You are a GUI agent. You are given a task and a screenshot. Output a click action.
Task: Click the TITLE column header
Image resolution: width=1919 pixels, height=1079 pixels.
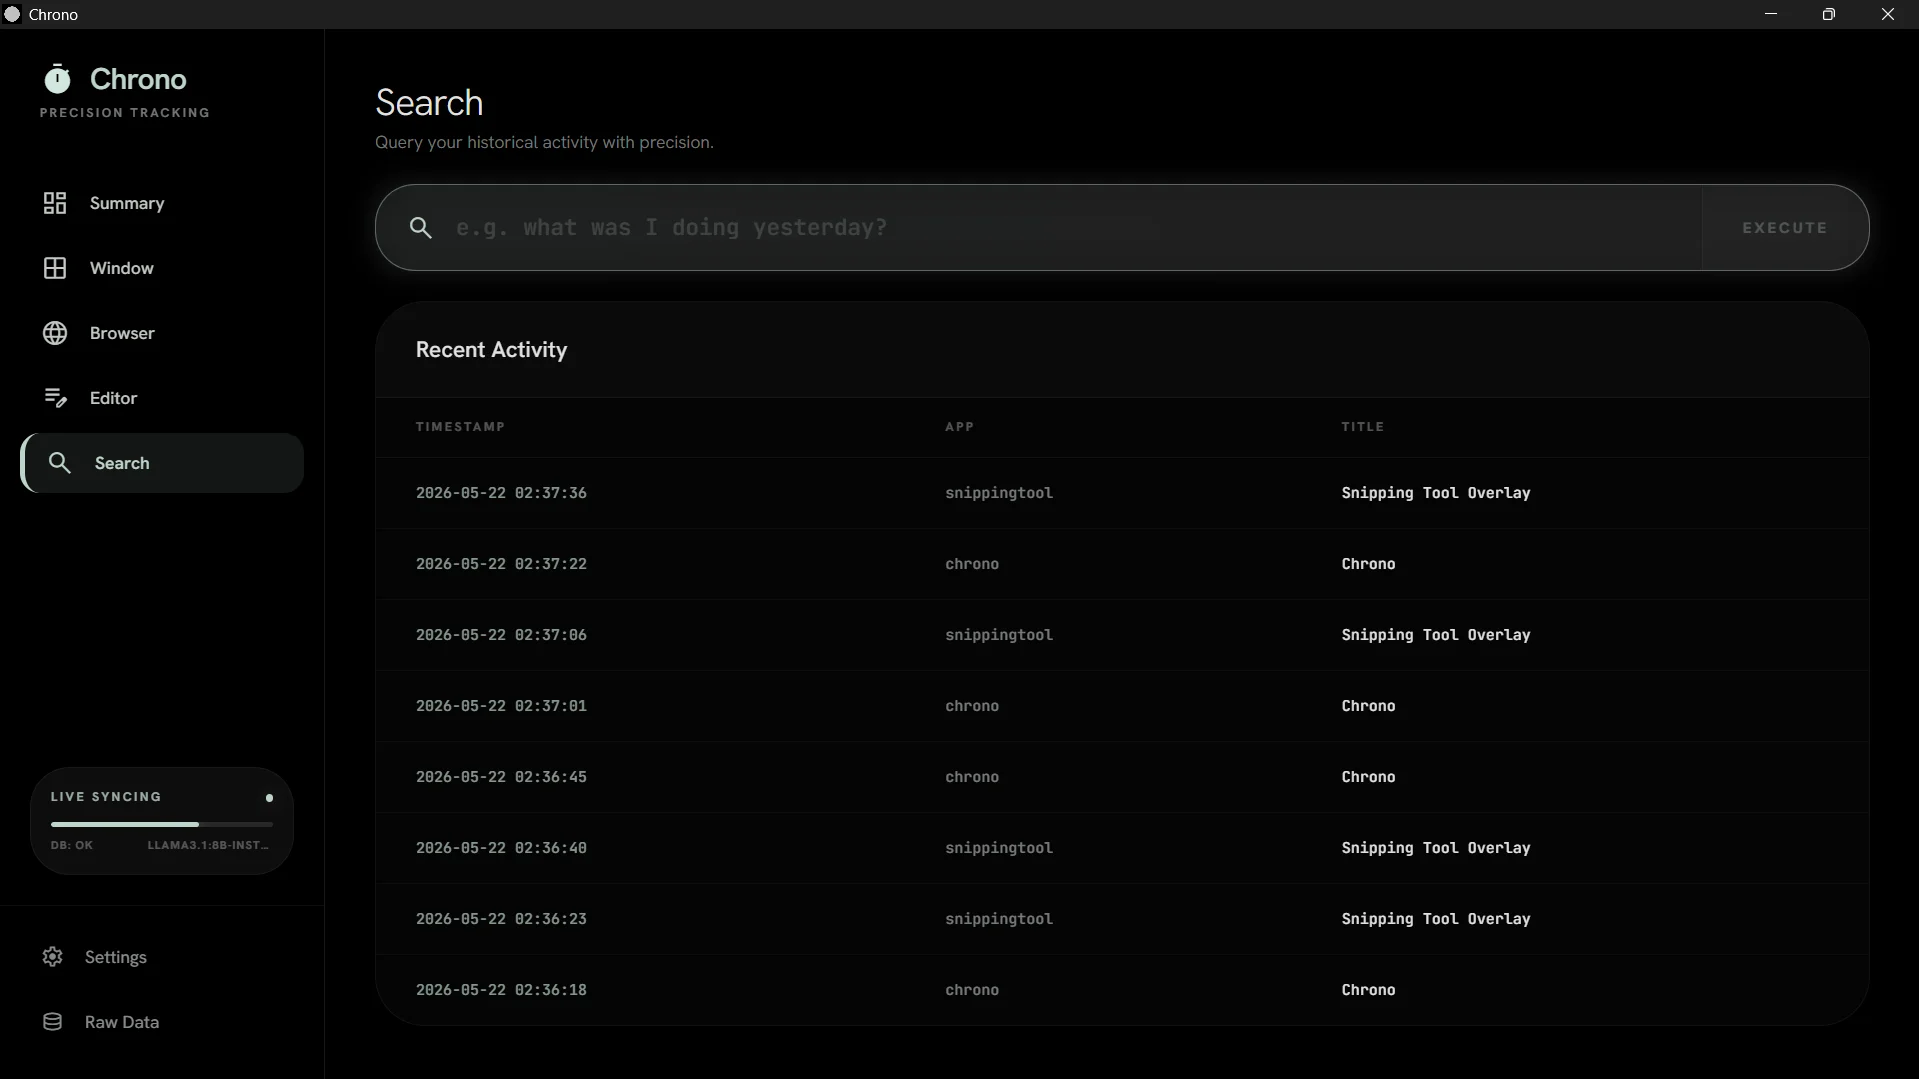coord(1362,427)
